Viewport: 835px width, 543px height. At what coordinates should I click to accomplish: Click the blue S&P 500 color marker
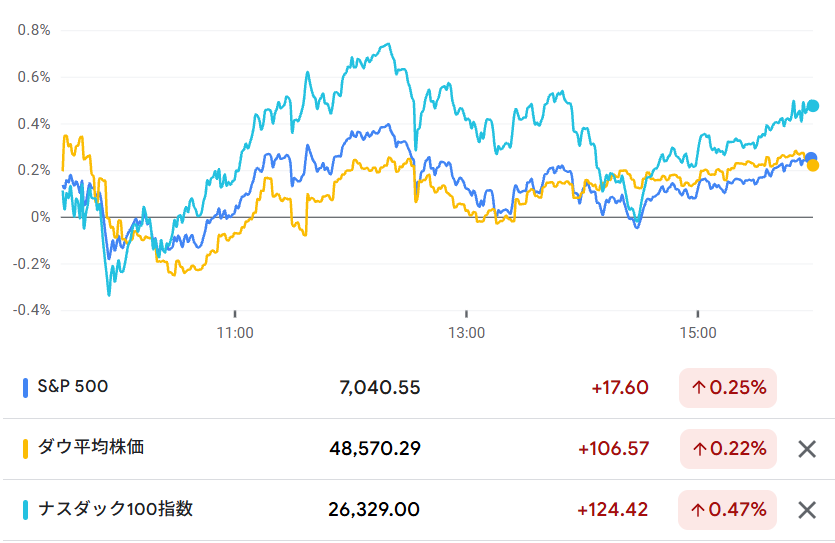[x=25, y=387]
